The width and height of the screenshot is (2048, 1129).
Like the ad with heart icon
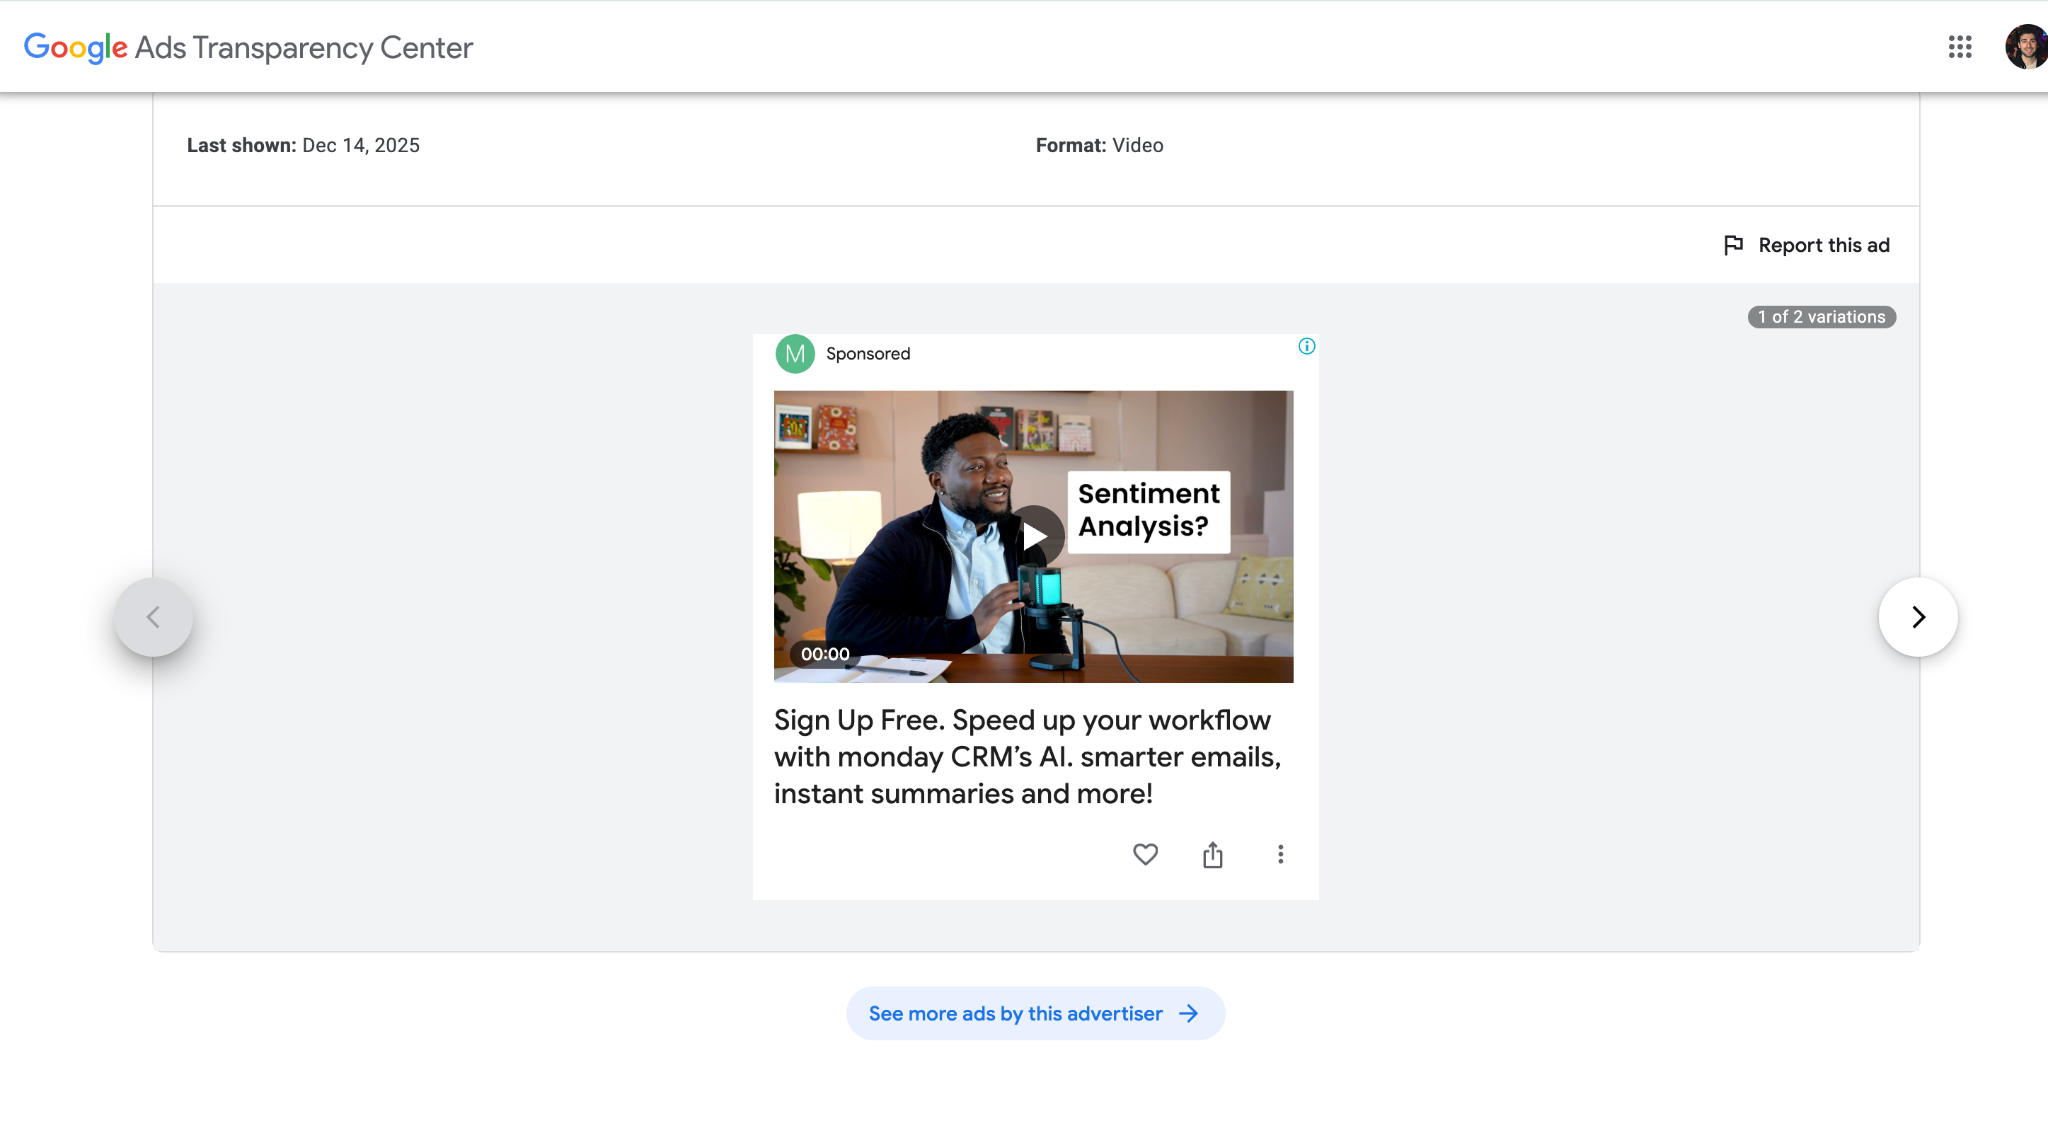pyautogui.click(x=1145, y=854)
